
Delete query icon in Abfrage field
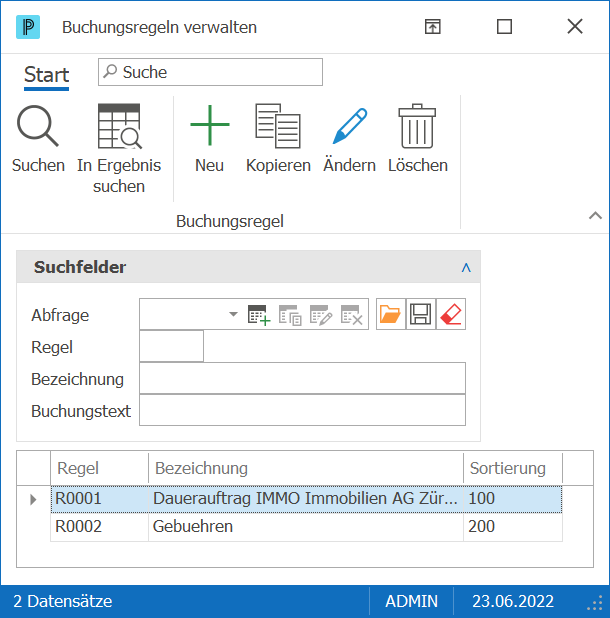(351, 315)
